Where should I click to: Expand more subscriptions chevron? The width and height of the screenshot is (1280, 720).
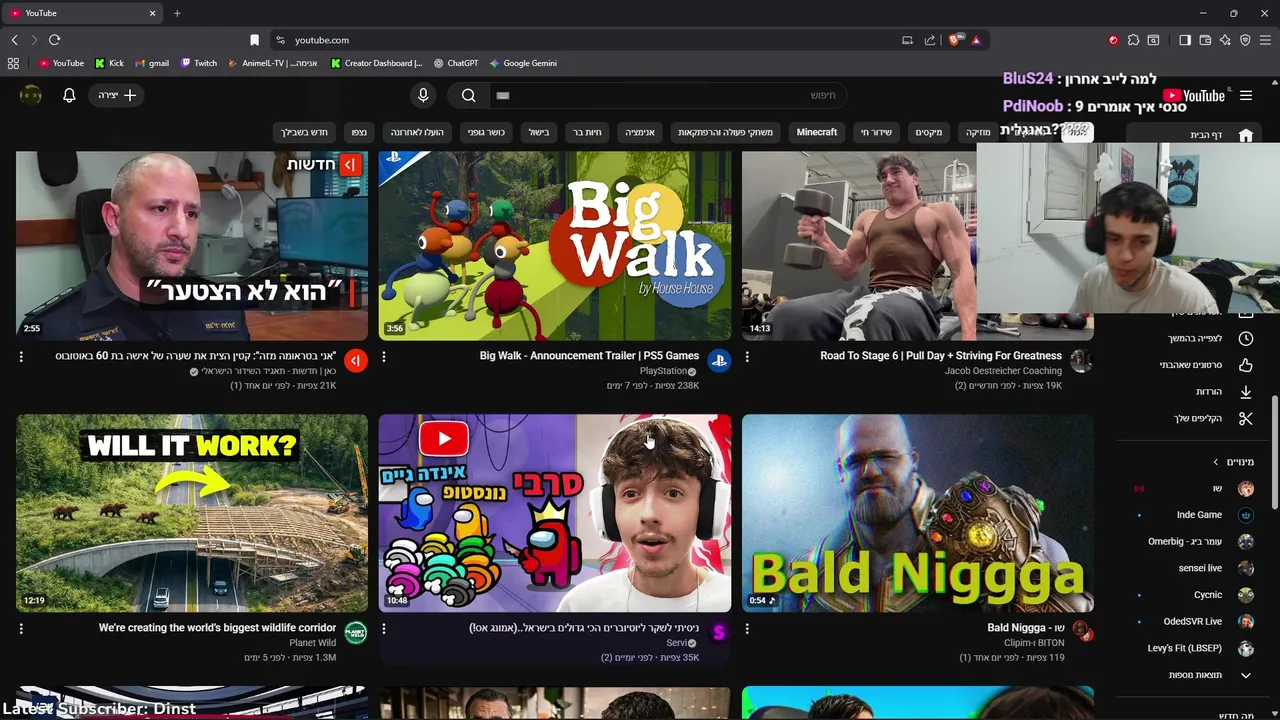tap(1246, 675)
